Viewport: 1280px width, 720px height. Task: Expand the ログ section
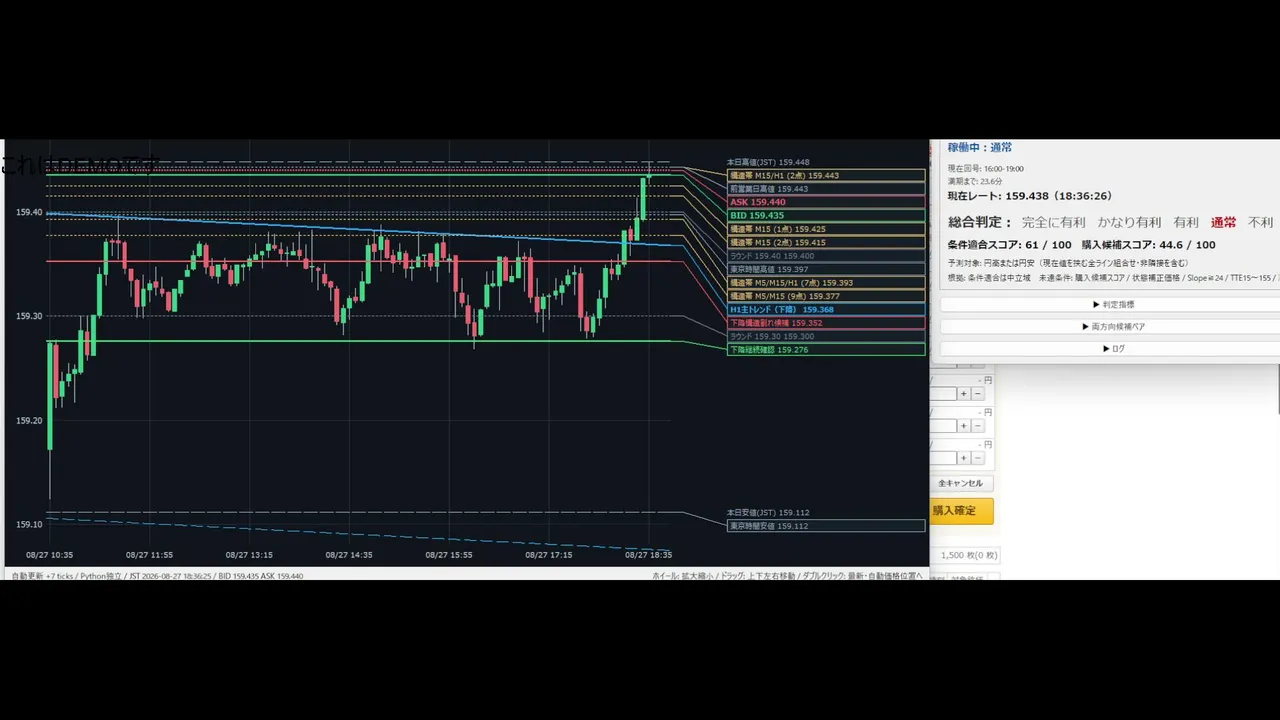[x=1110, y=348]
